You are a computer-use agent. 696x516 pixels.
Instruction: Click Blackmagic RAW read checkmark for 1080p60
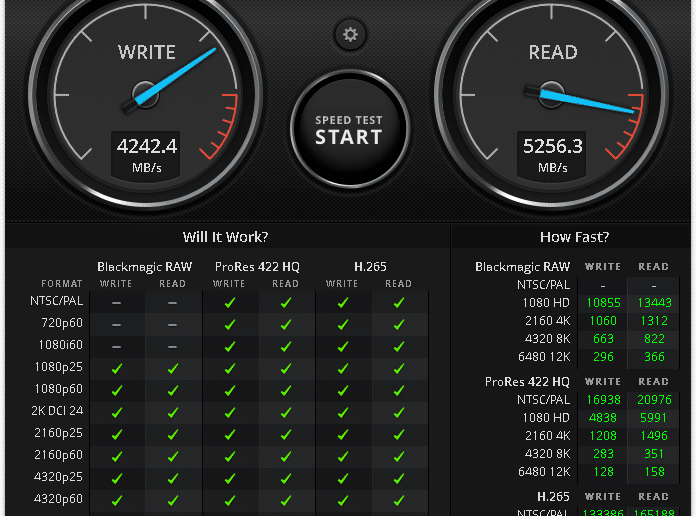coord(173,391)
